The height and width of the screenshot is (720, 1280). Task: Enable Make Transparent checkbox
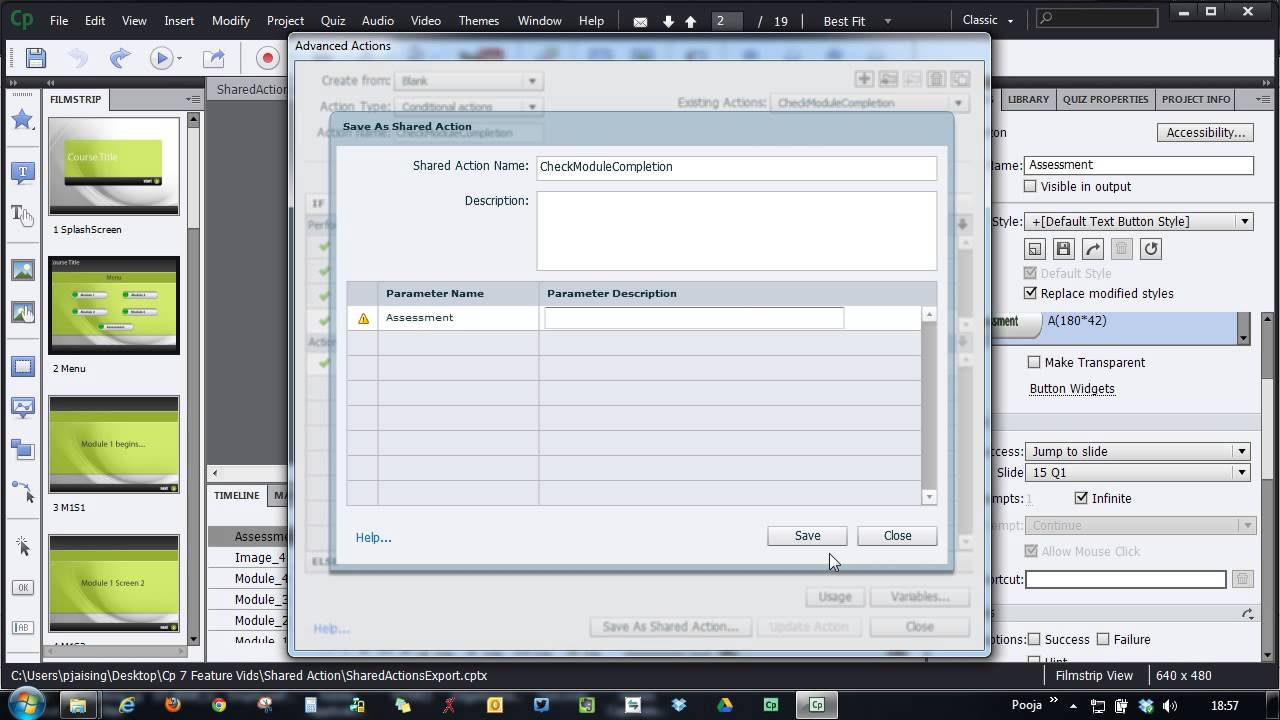(1034, 362)
